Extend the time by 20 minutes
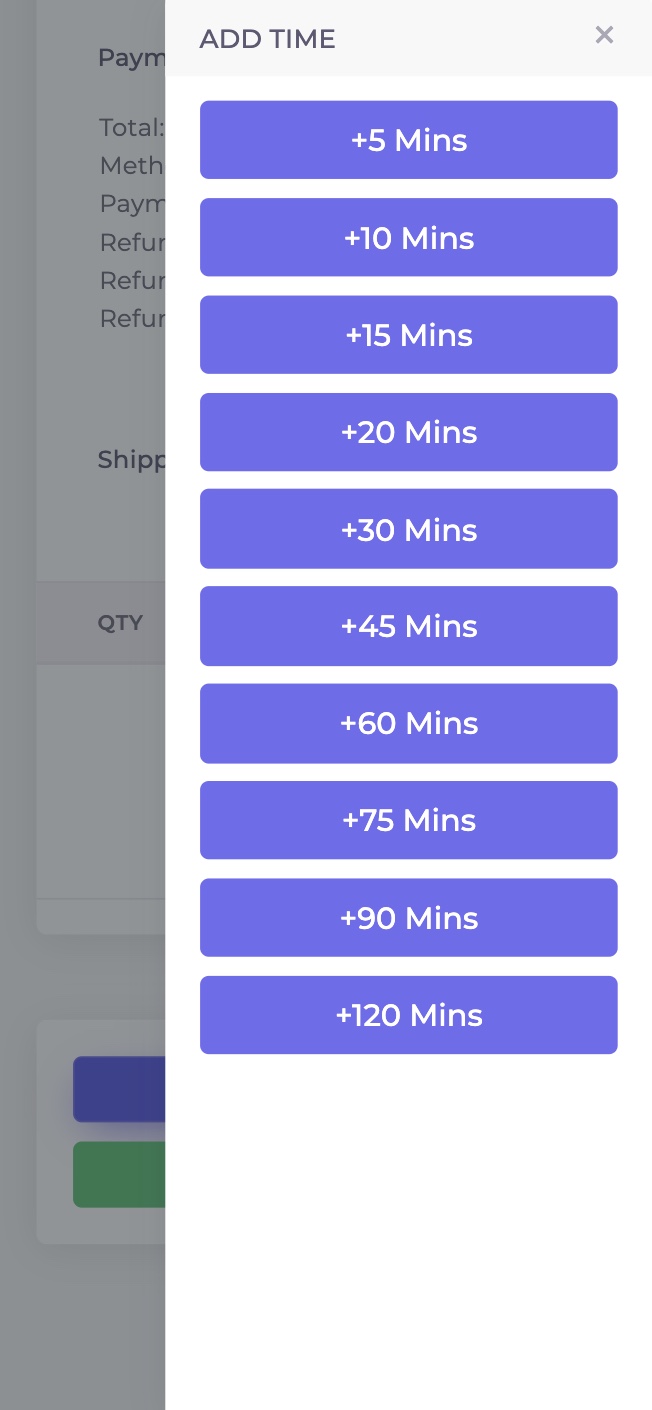Viewport: 652px width, 1410px height. tap(408, 432)
